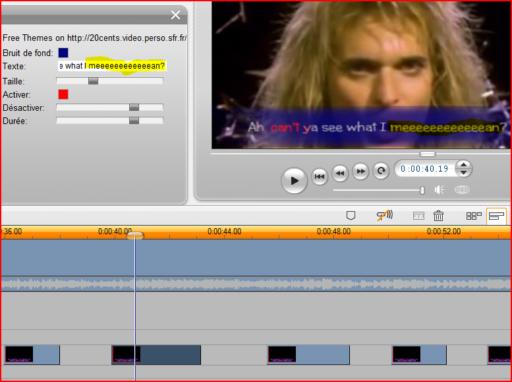Viewport: 512px width, 382px height.
Task: Click the rewind button
Action: click(x=340, y=173)
